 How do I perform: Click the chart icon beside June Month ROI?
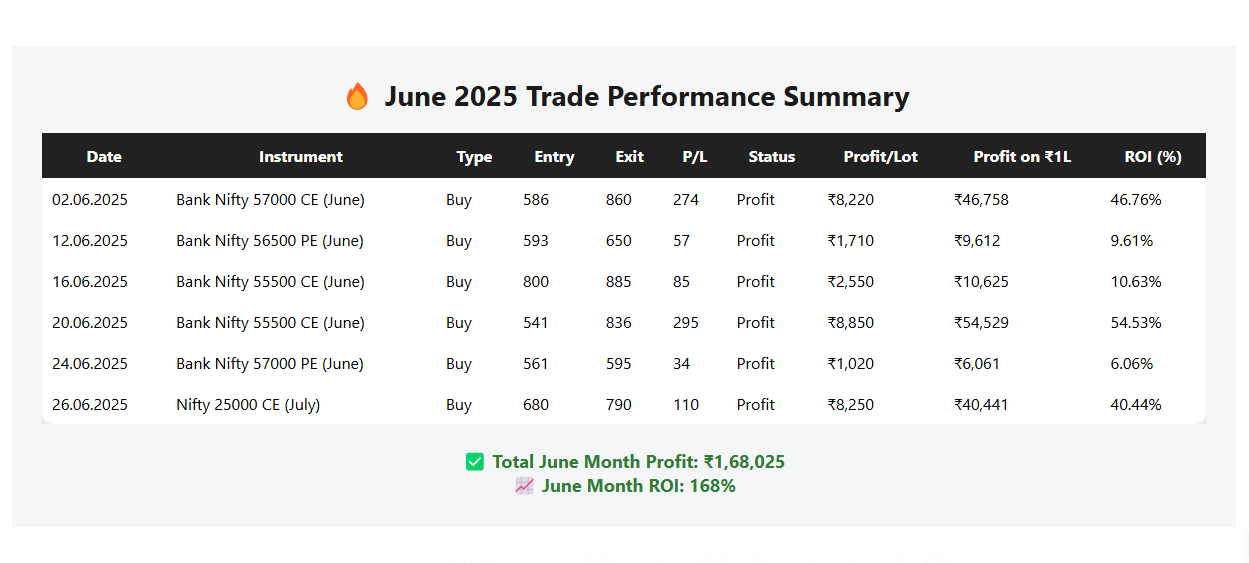click(x=525, y=486)
